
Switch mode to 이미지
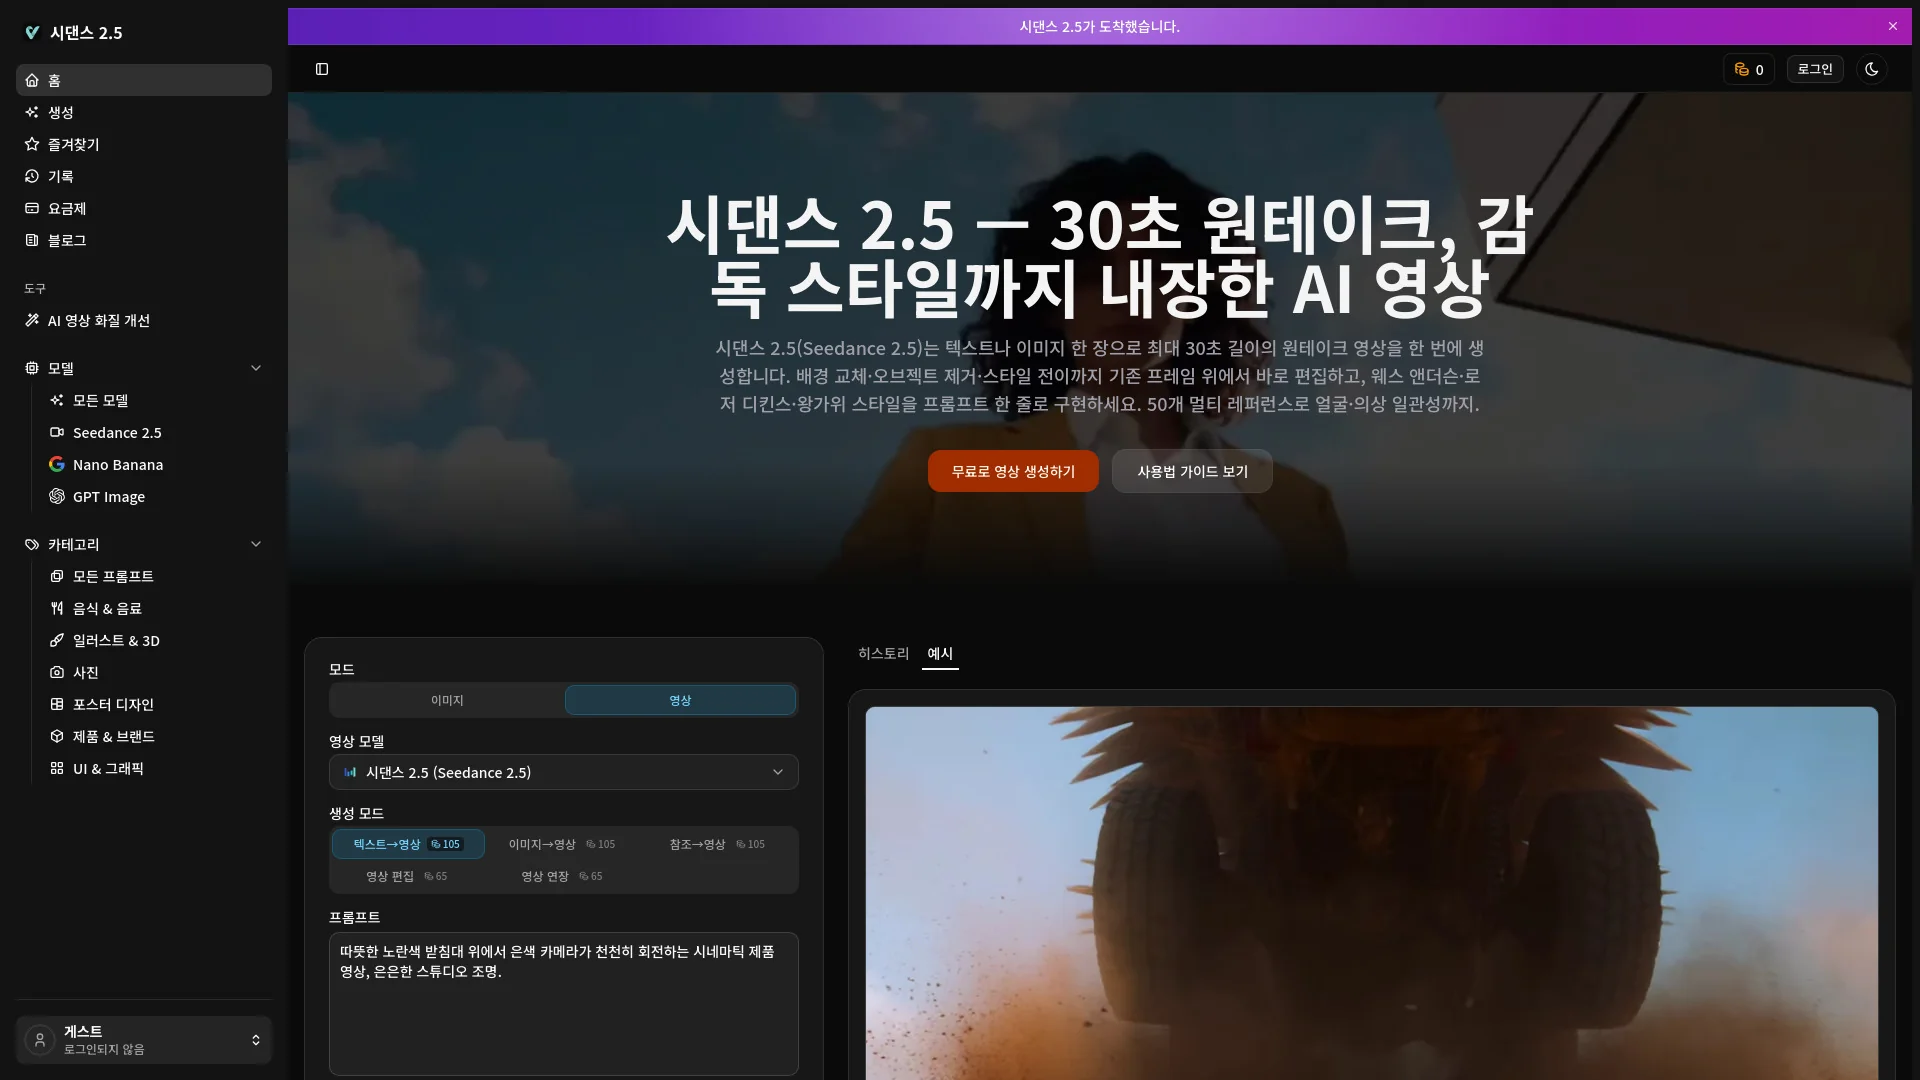point(447,700)
